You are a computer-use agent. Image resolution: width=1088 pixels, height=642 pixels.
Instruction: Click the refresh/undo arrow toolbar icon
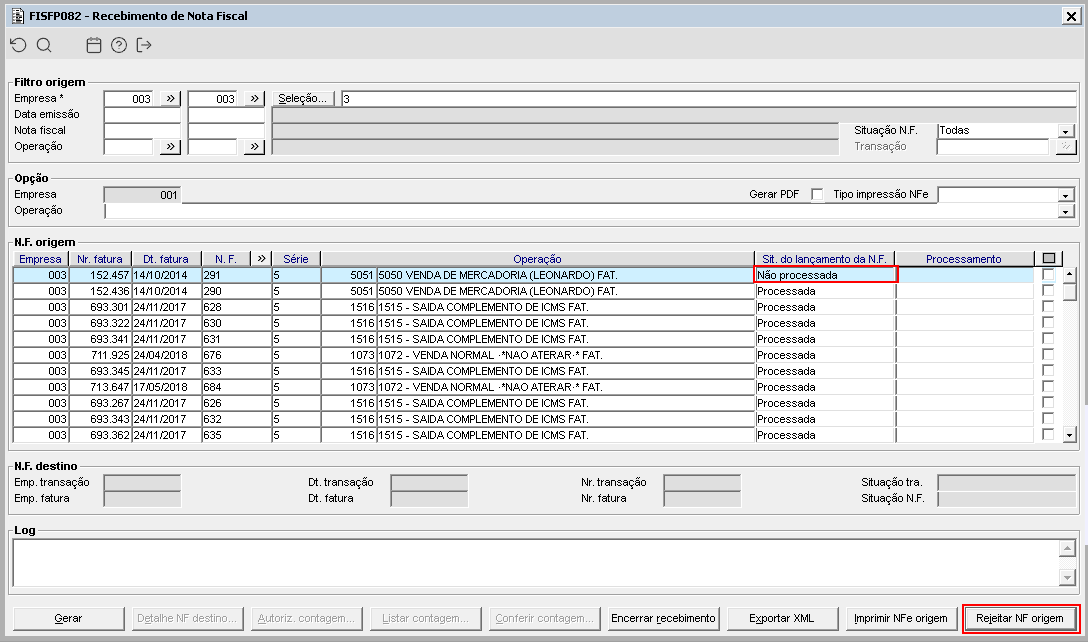coord(19,45)
